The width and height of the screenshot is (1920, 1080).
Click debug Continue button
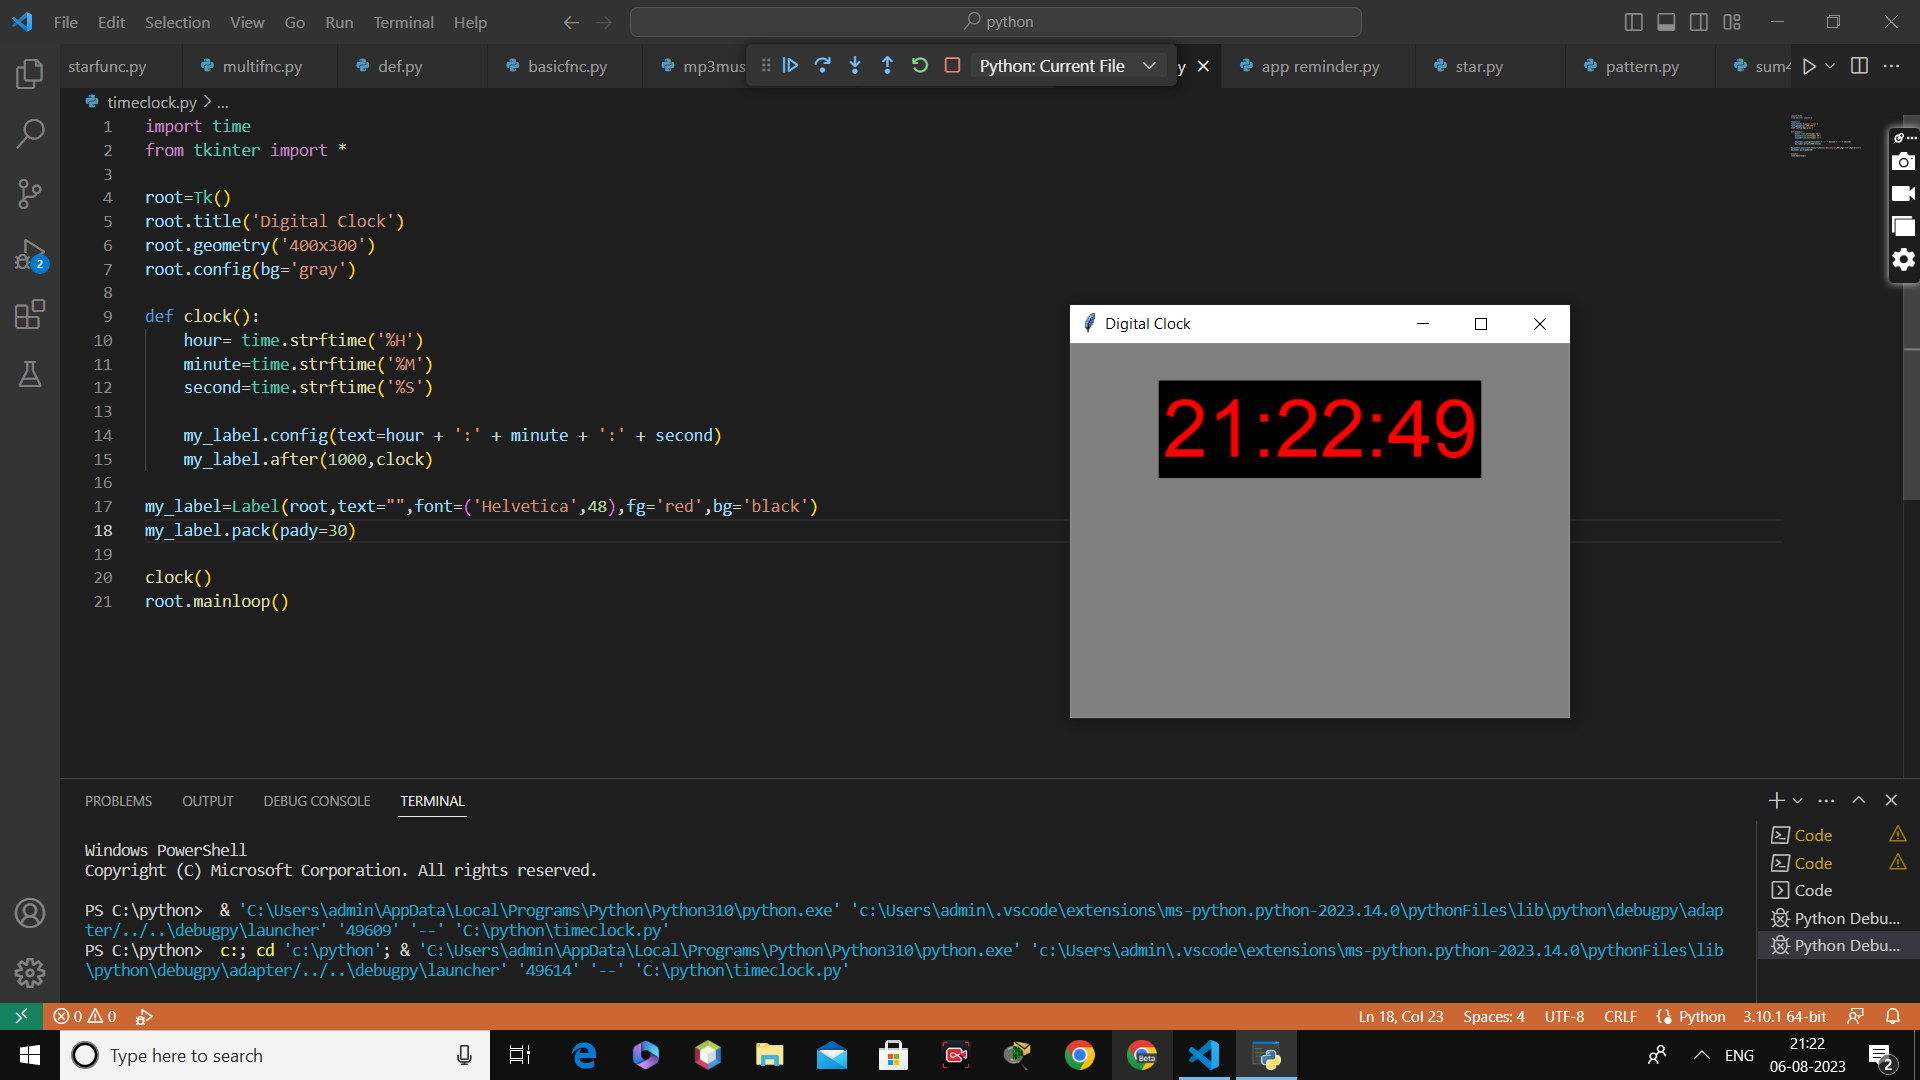point(790,65)
